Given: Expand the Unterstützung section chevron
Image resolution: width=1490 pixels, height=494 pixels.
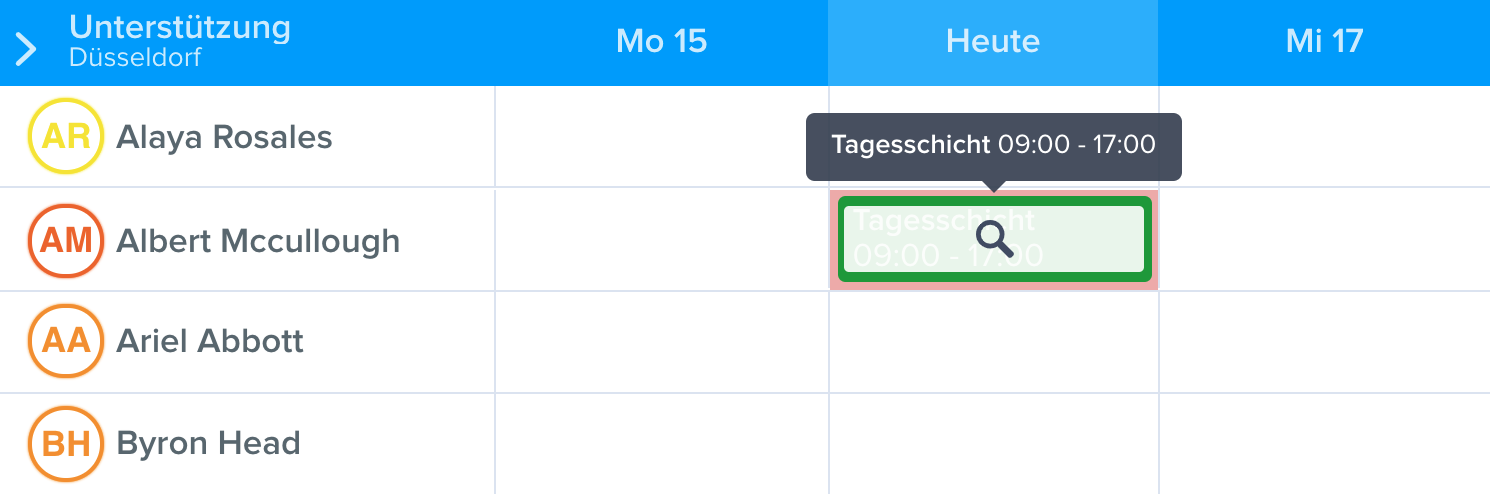Looking at the screenshot, I should point(27,47).
